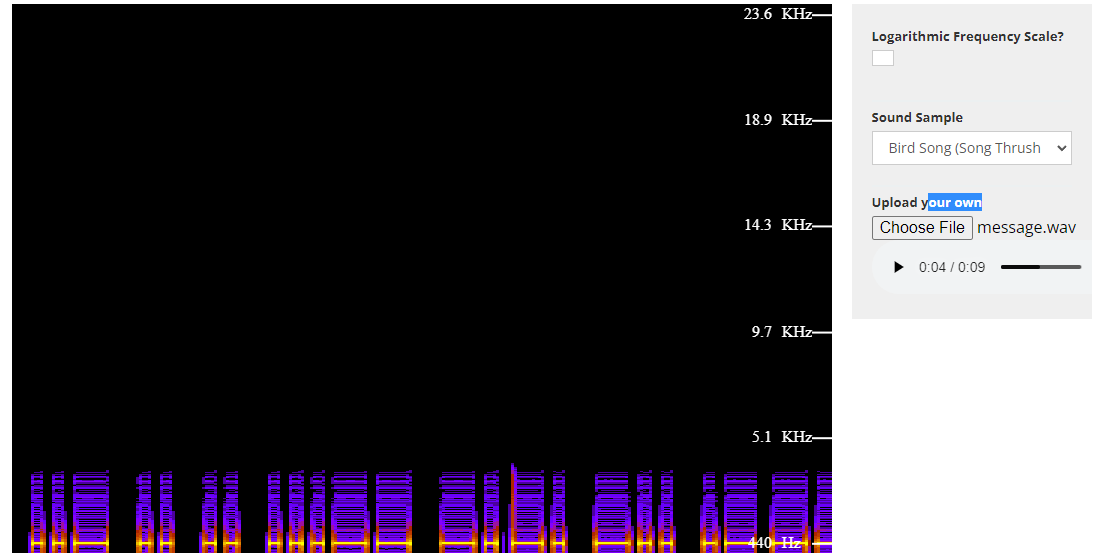Click the Logarithmic Frequency Scale label
This screenshot has width=1120, height=559.
pos(968,36)
